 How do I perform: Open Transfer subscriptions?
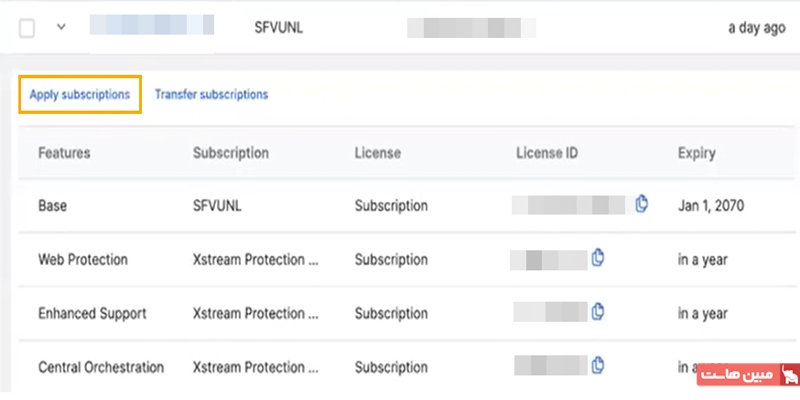(211, 95)
